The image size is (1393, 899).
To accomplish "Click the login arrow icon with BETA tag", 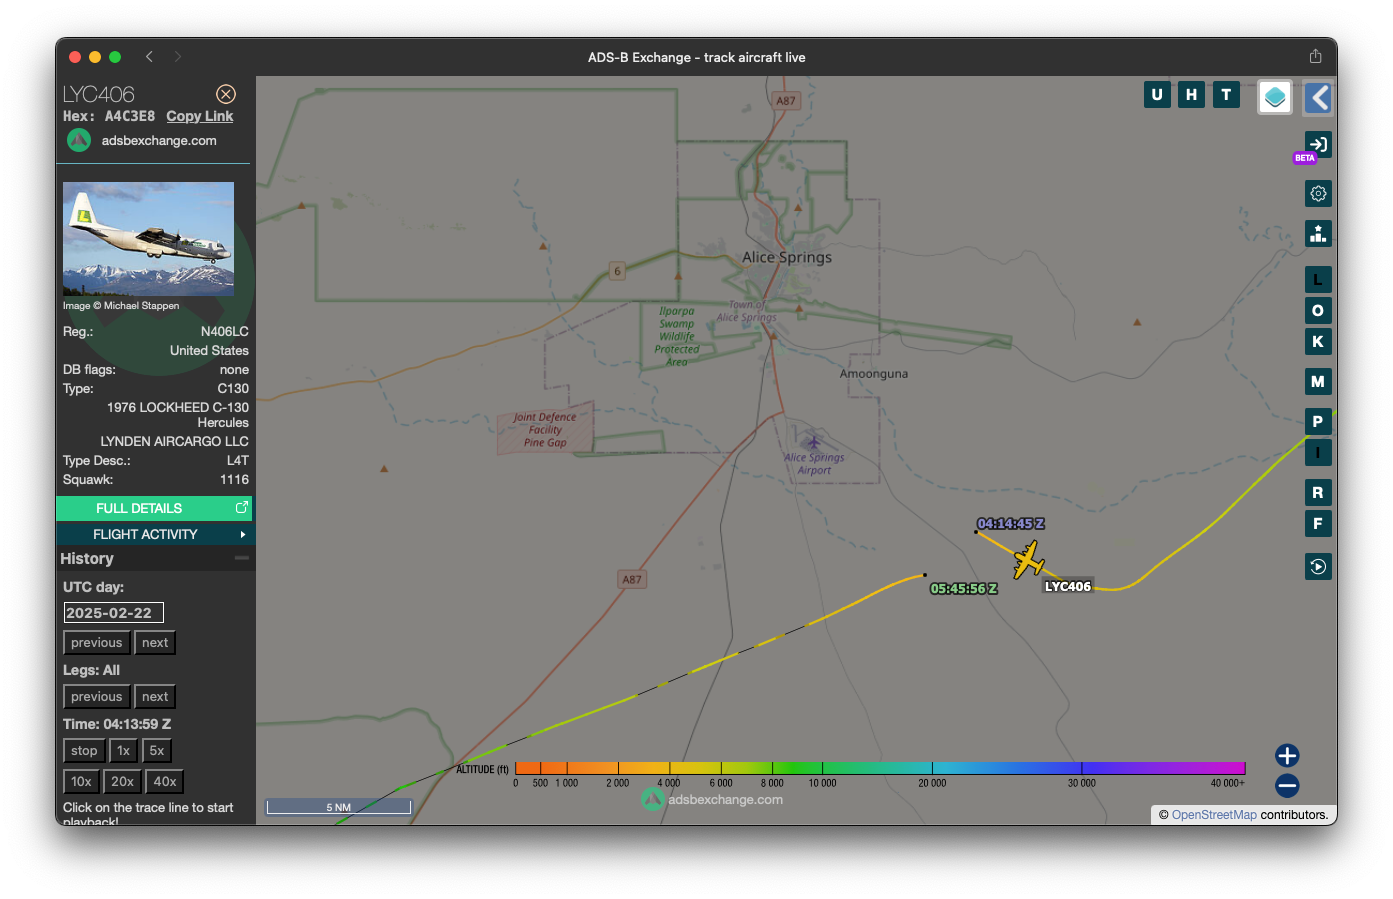I will point(1318,145).
